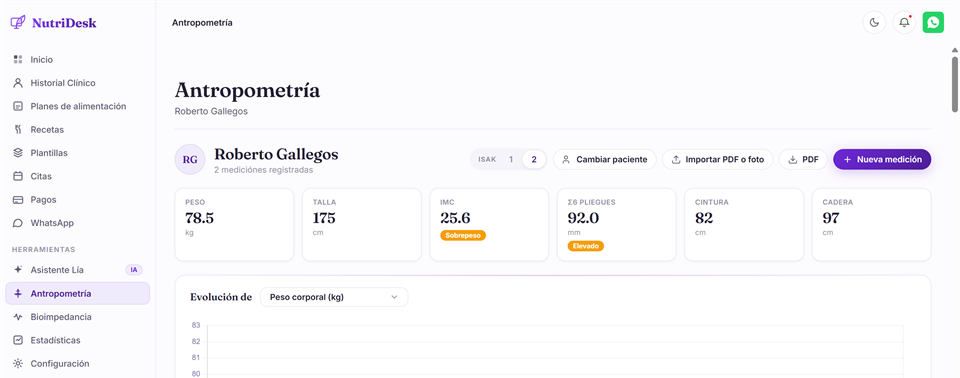
Task: Click the Cadera 97 cm card
Action: tap(871, 225)
